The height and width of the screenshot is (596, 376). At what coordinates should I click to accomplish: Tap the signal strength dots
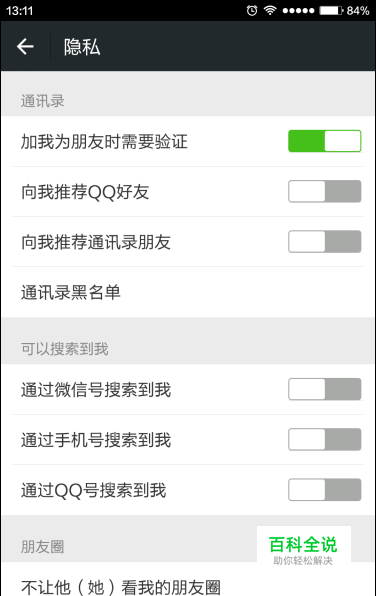tap(298, 11)
